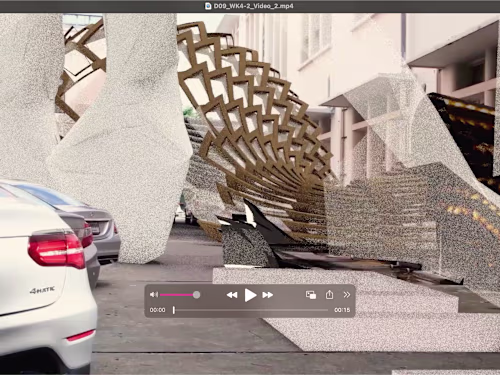Viewport: 500px width, 375px height.
Task: Click the D09_WK4-2_Video_2.mp4 window title
Action: tap(253, 6)
